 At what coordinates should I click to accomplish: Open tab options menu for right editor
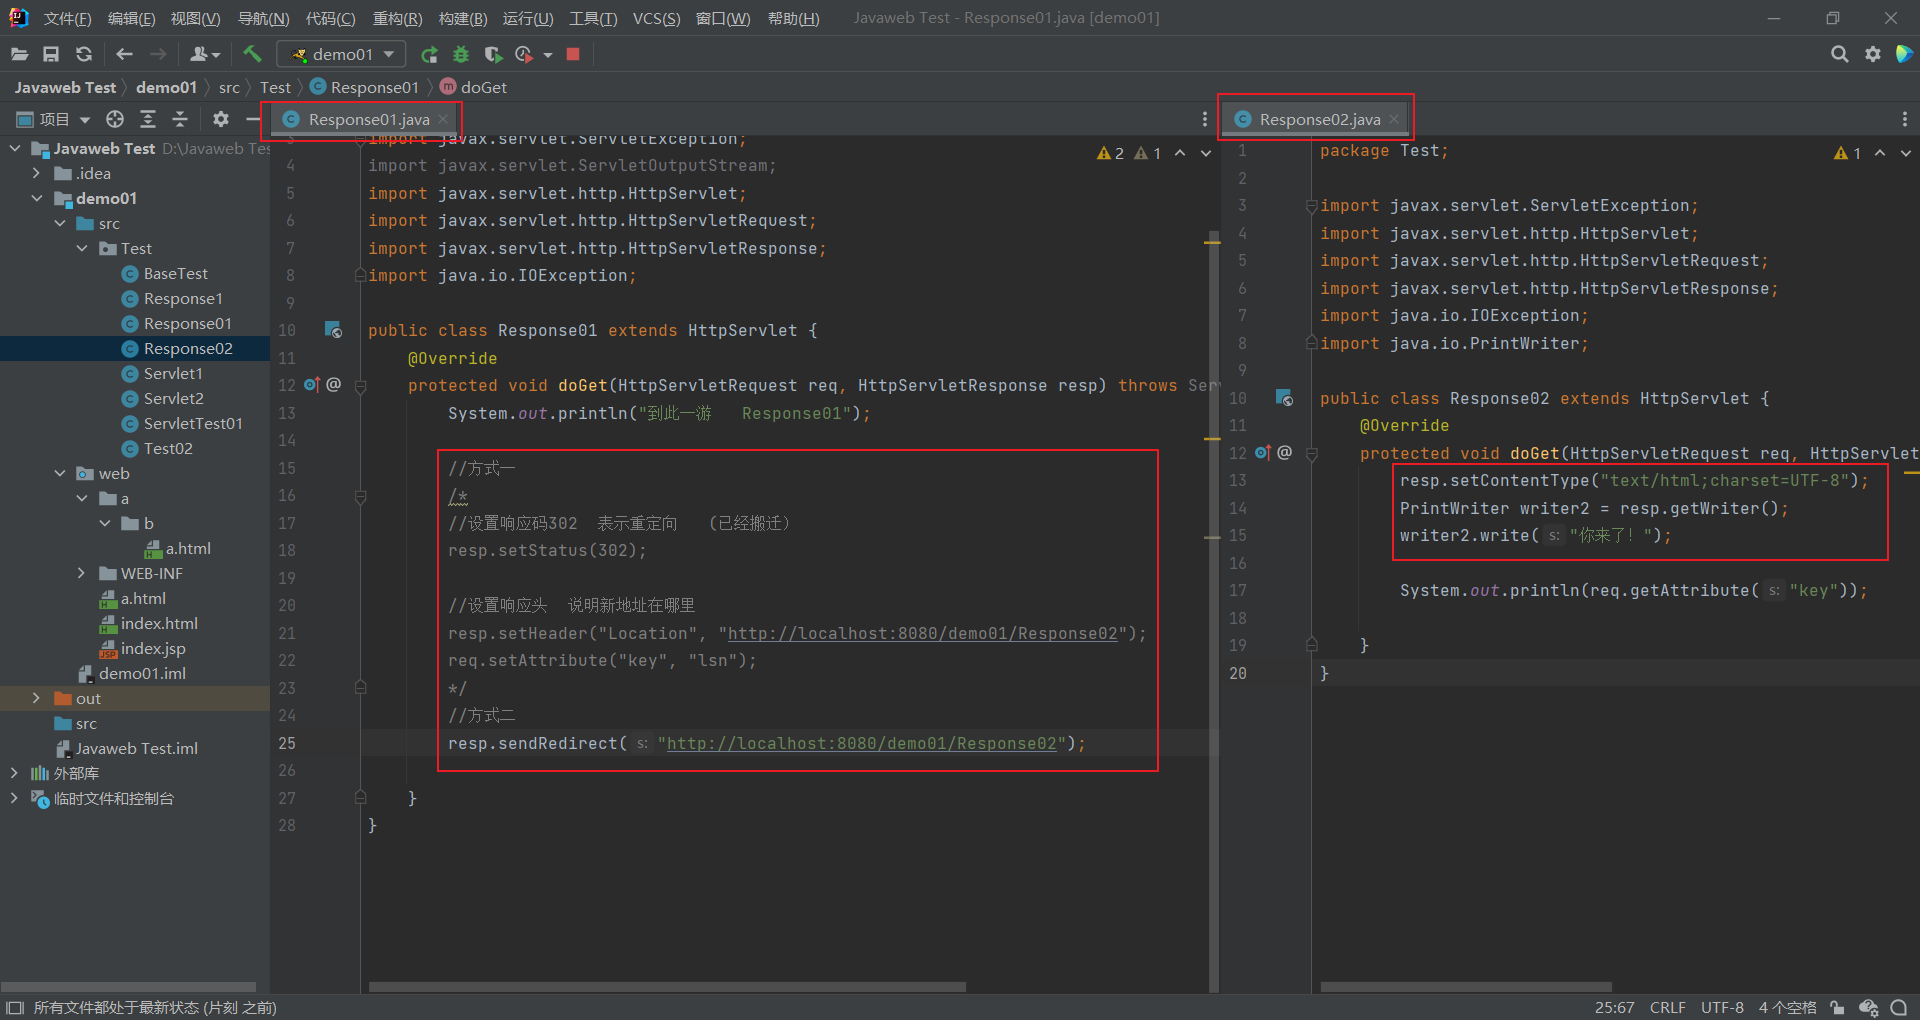click(x=1904, y=119)
